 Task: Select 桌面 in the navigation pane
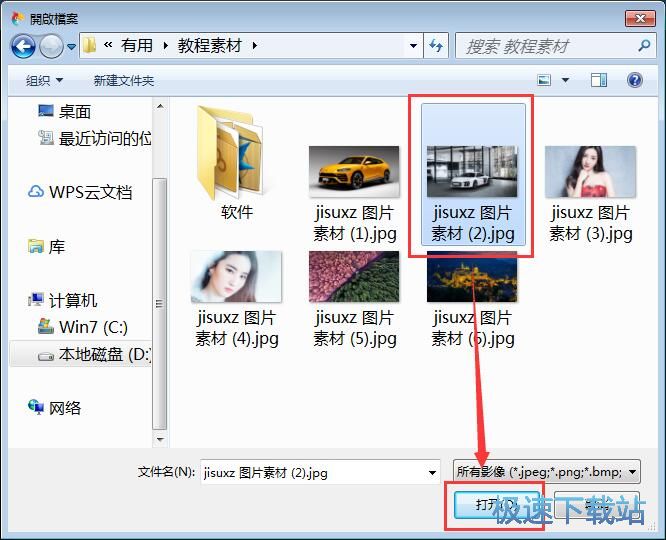click(75, 112)
